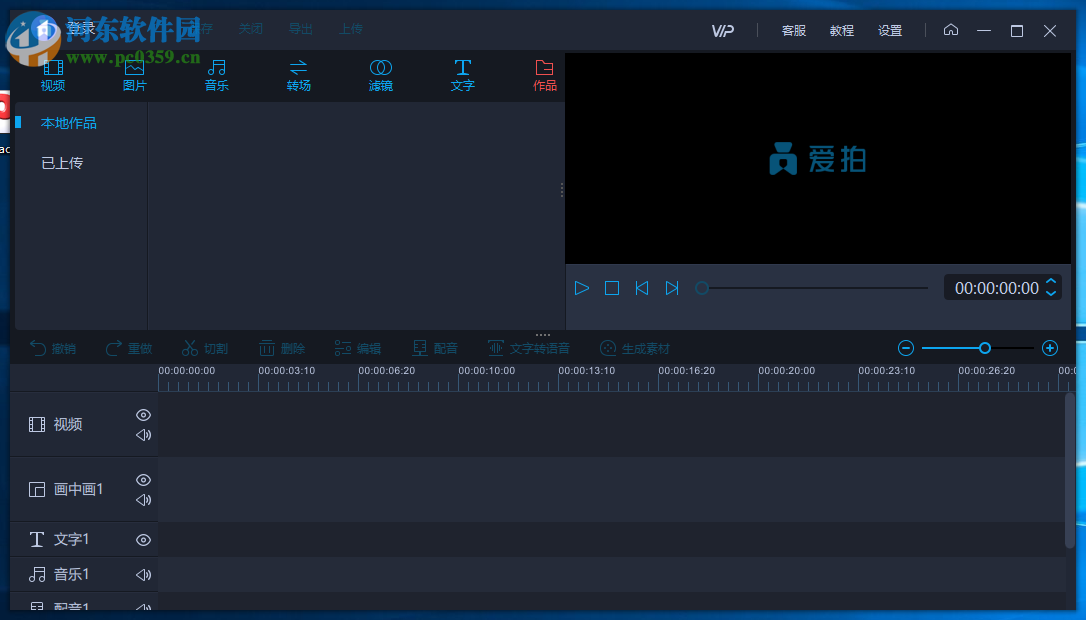Click 导出 in the top menu bar

click(x=300, y=29)
